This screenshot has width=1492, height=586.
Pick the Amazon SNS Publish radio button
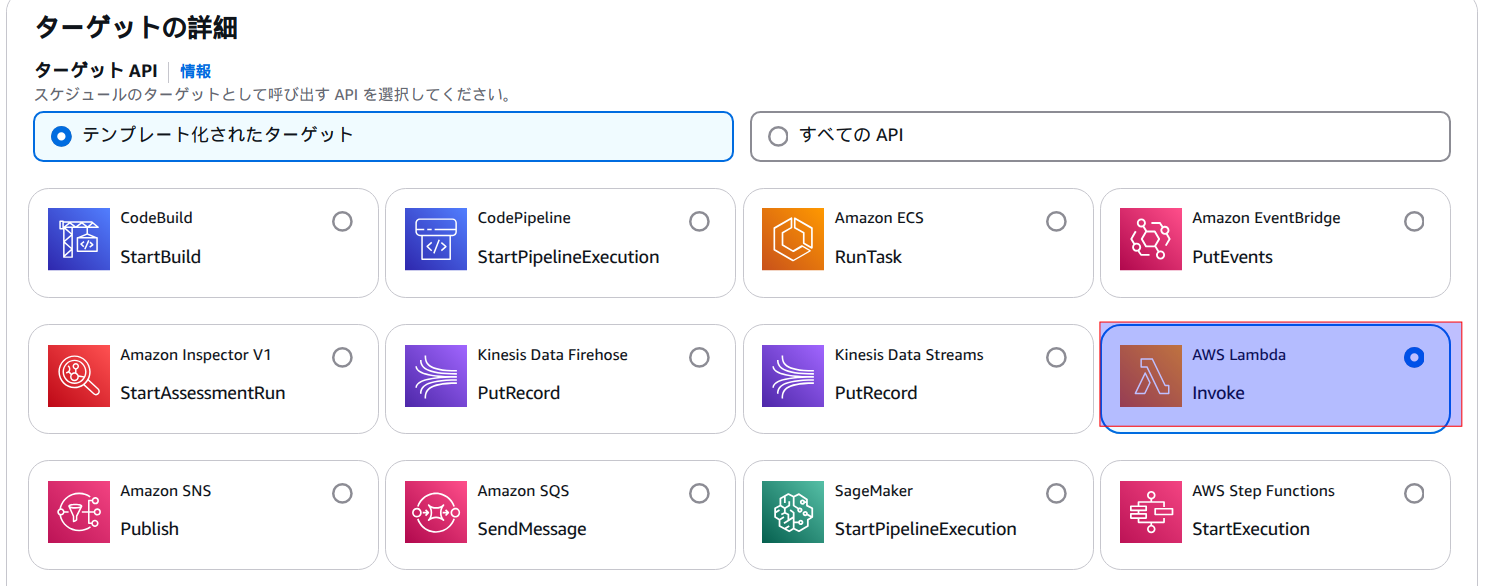342,493
